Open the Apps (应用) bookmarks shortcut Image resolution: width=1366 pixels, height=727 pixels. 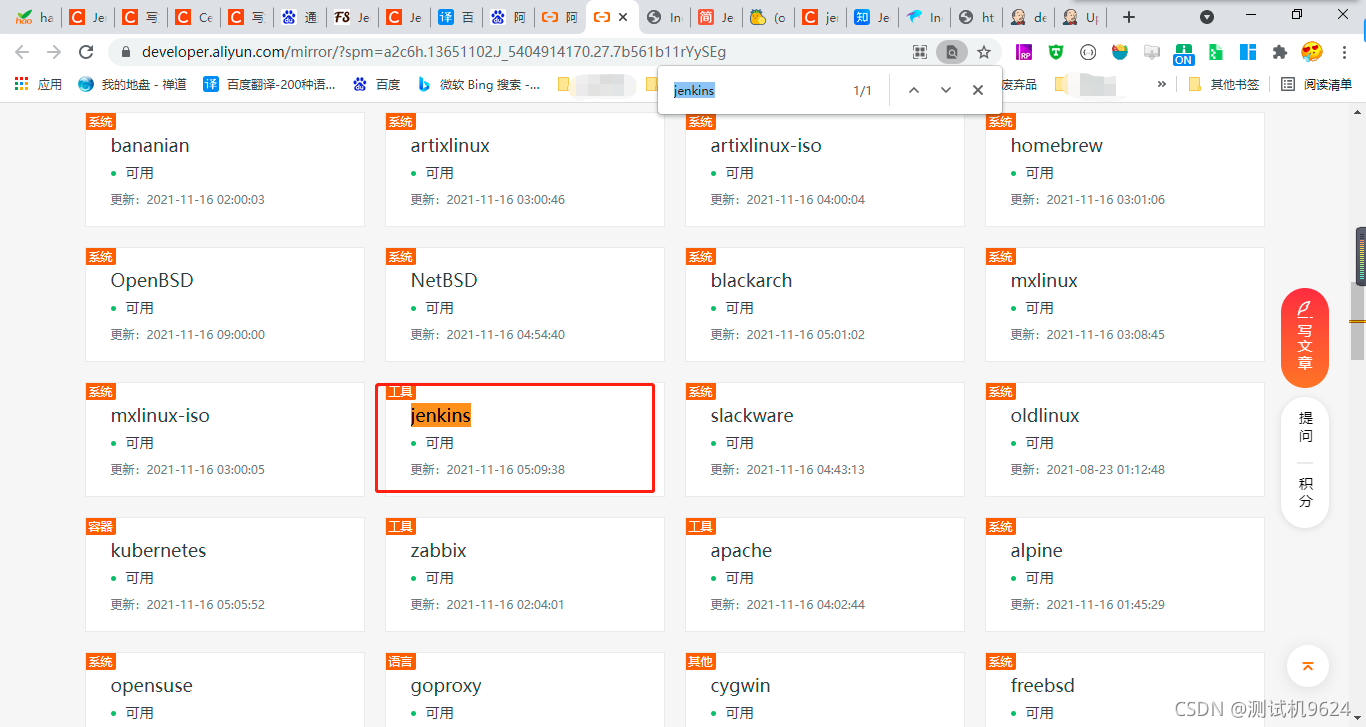[39, 84]
